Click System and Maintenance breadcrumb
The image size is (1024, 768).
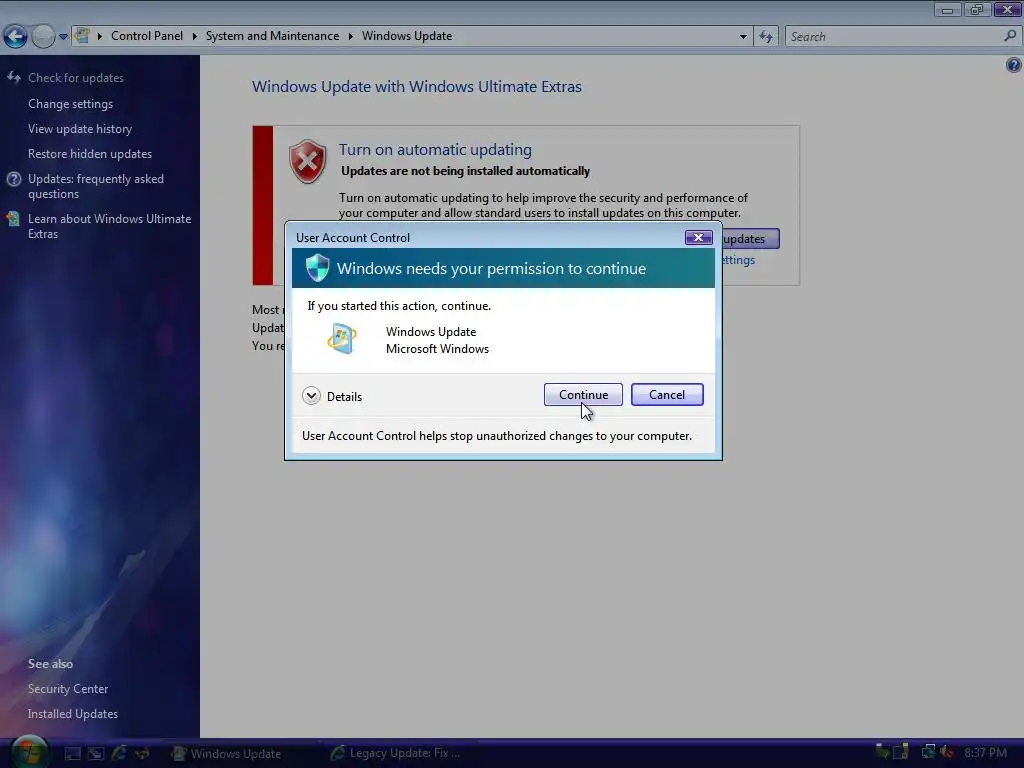tap(272, 36)
